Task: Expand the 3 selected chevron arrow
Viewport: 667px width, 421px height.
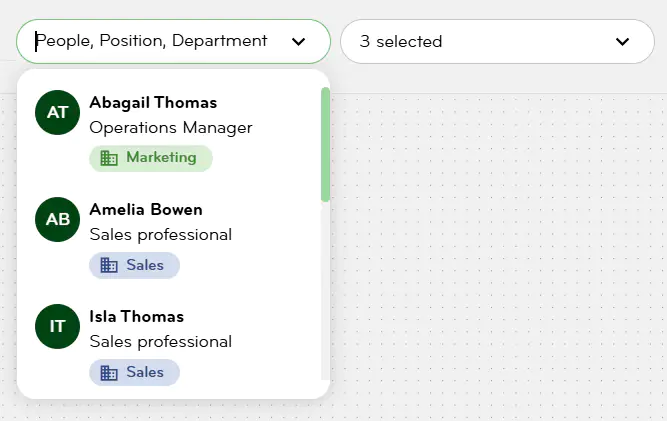Action: [x=622, y=42]
